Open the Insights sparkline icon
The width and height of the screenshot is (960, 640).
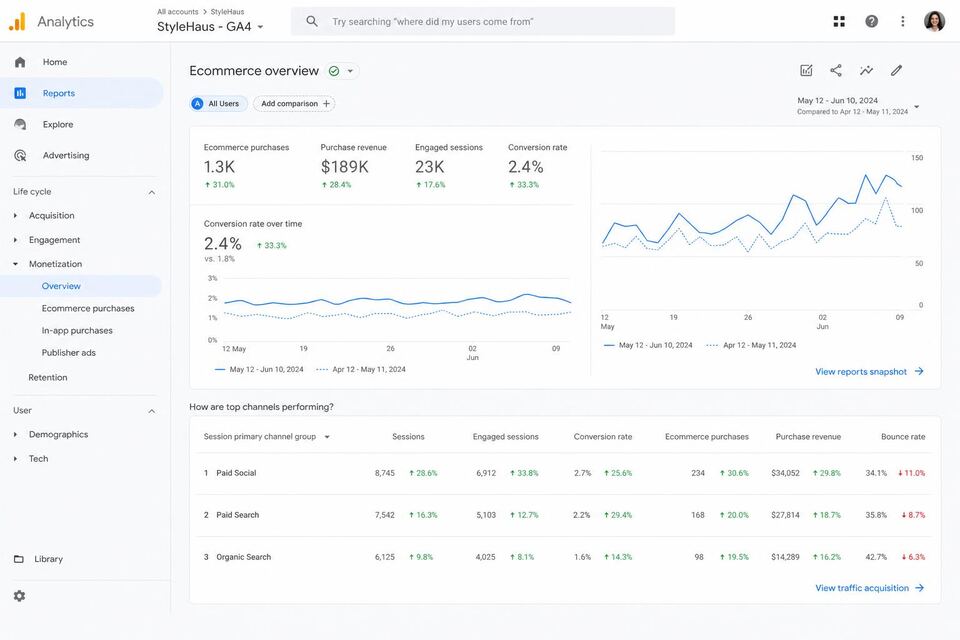click(866, 70)
